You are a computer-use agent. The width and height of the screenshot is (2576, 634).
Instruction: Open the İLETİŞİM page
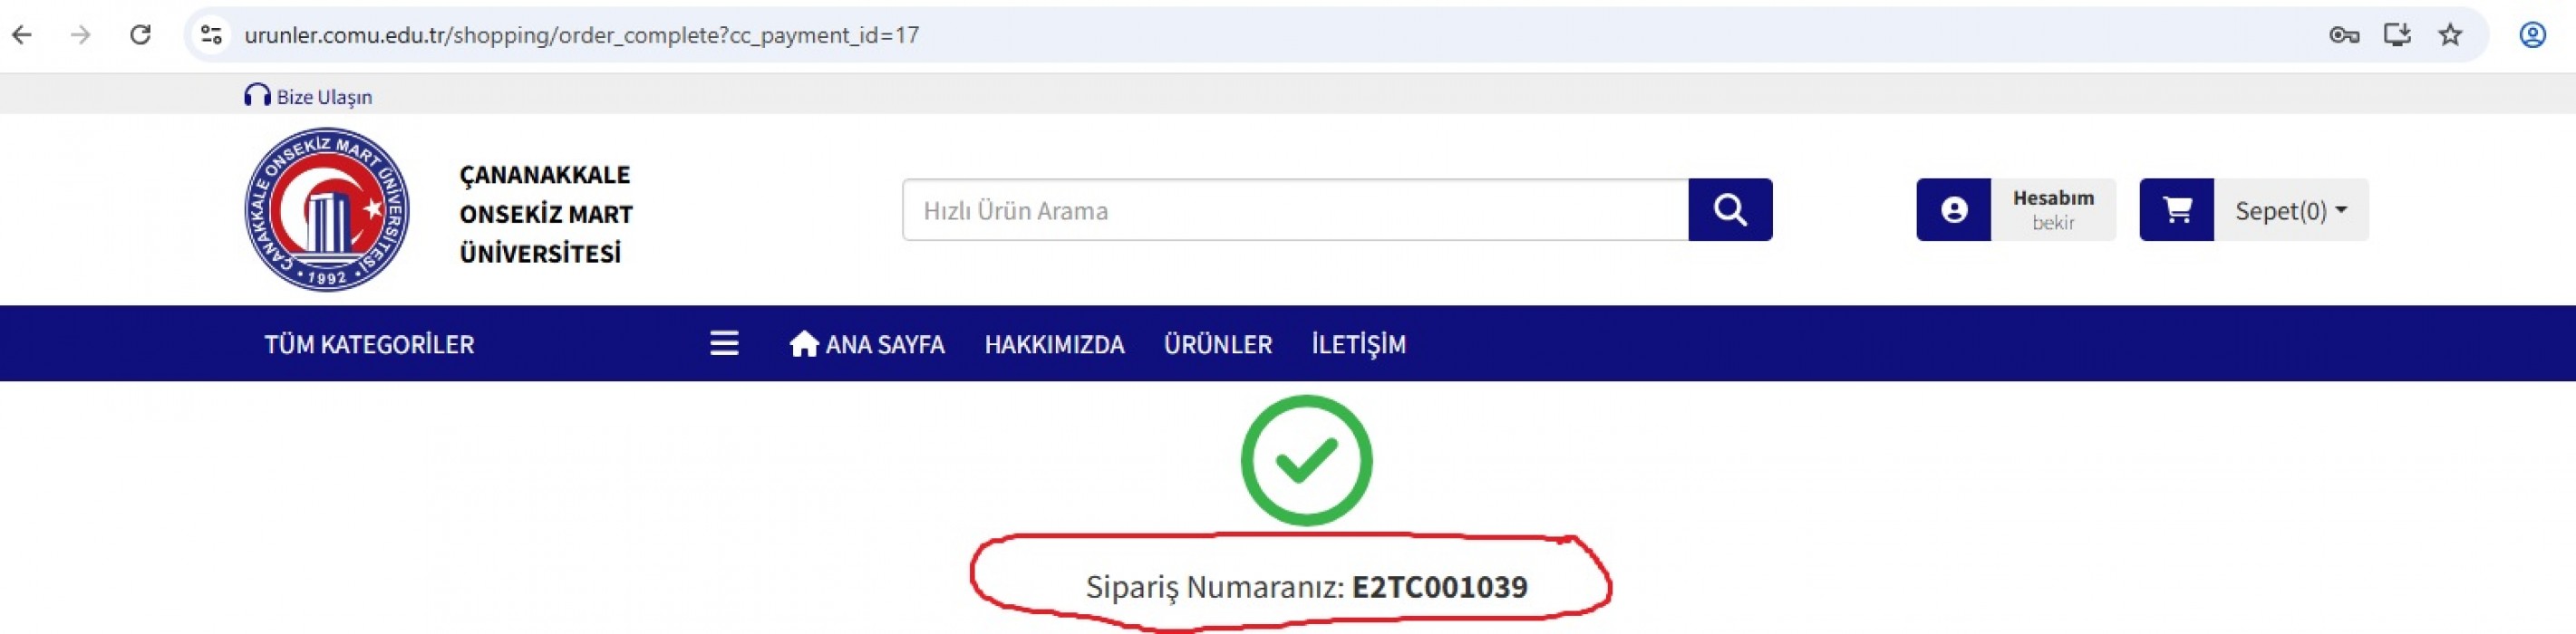(x=1358, y=344)
